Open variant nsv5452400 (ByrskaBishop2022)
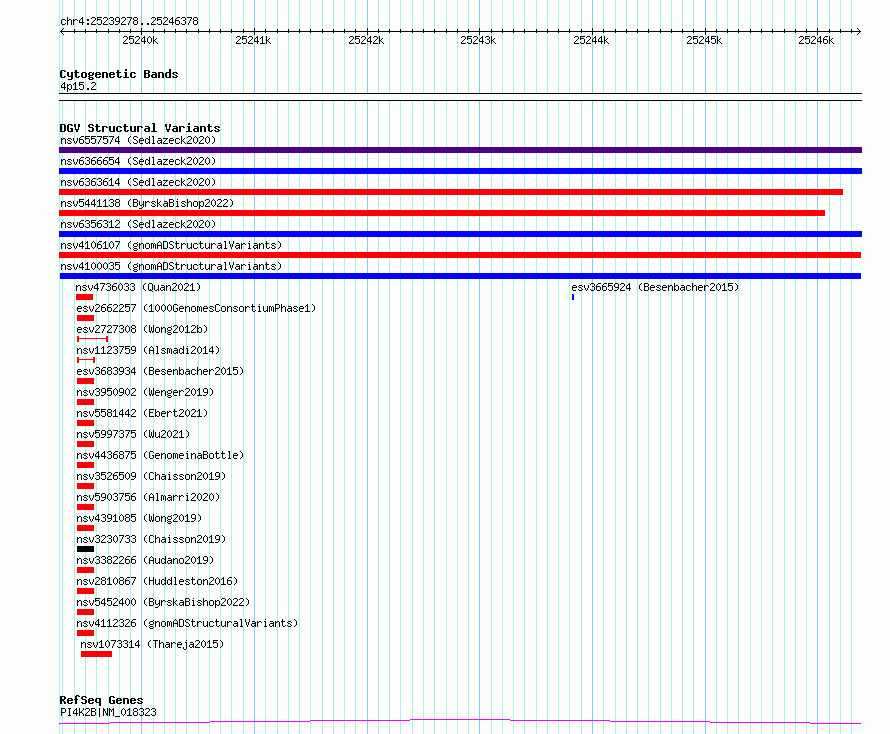Image resolution: width=890 pixels, height=734 pixels. (163, 602)
